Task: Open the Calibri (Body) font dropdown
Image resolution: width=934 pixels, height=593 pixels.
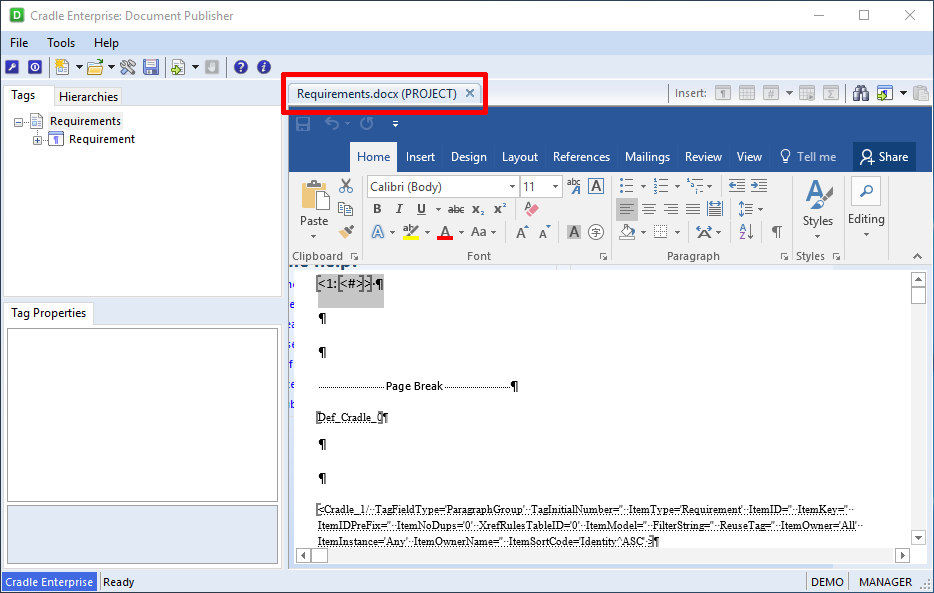Action: click(x=512, y=187)
